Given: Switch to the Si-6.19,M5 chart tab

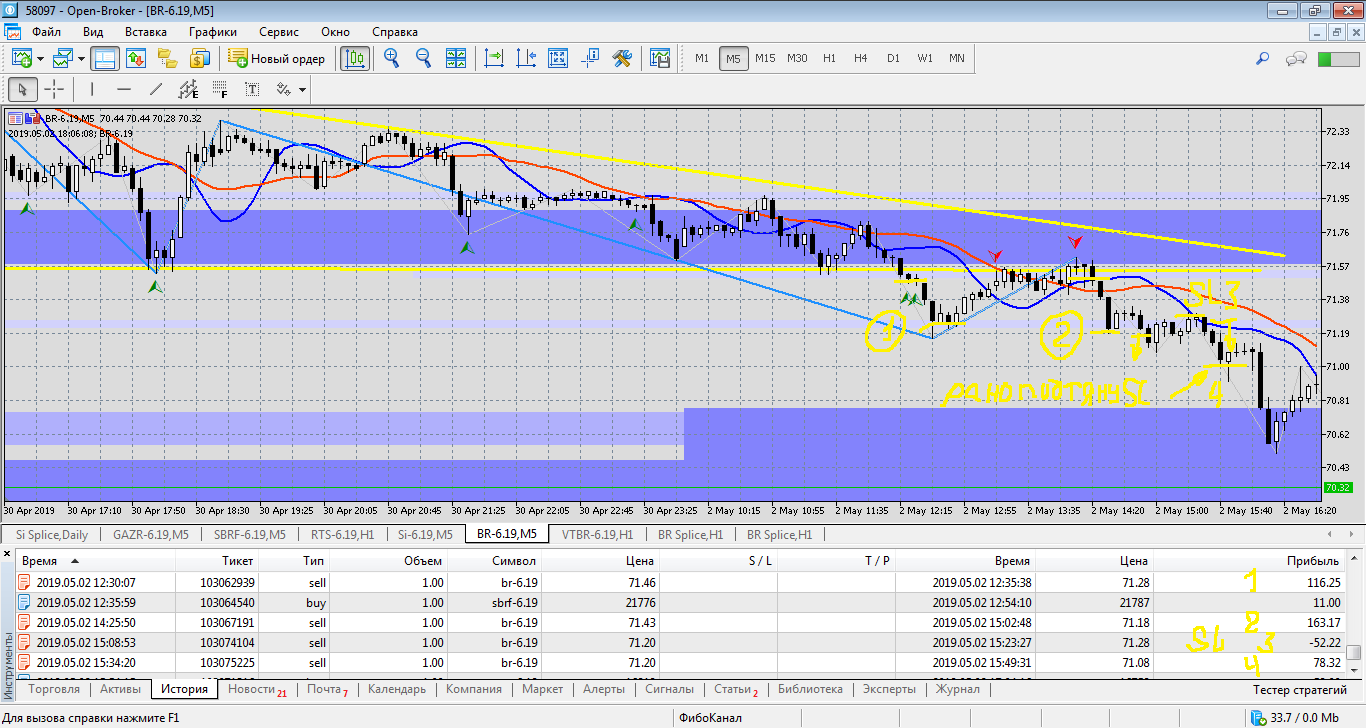Looking at the screenshot, I should pyautogui.click(x=424, y=534).
